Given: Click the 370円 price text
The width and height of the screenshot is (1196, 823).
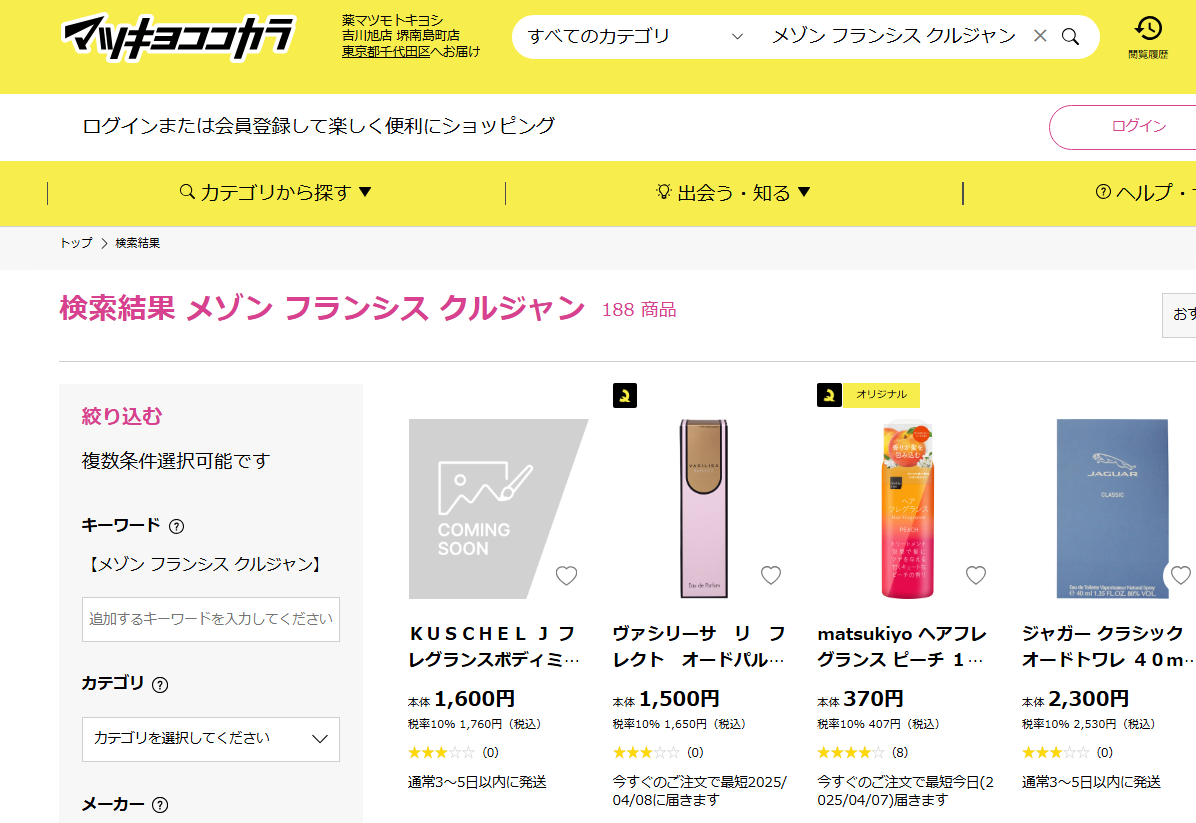Looking at the screenshot, I should pos(873,699).
